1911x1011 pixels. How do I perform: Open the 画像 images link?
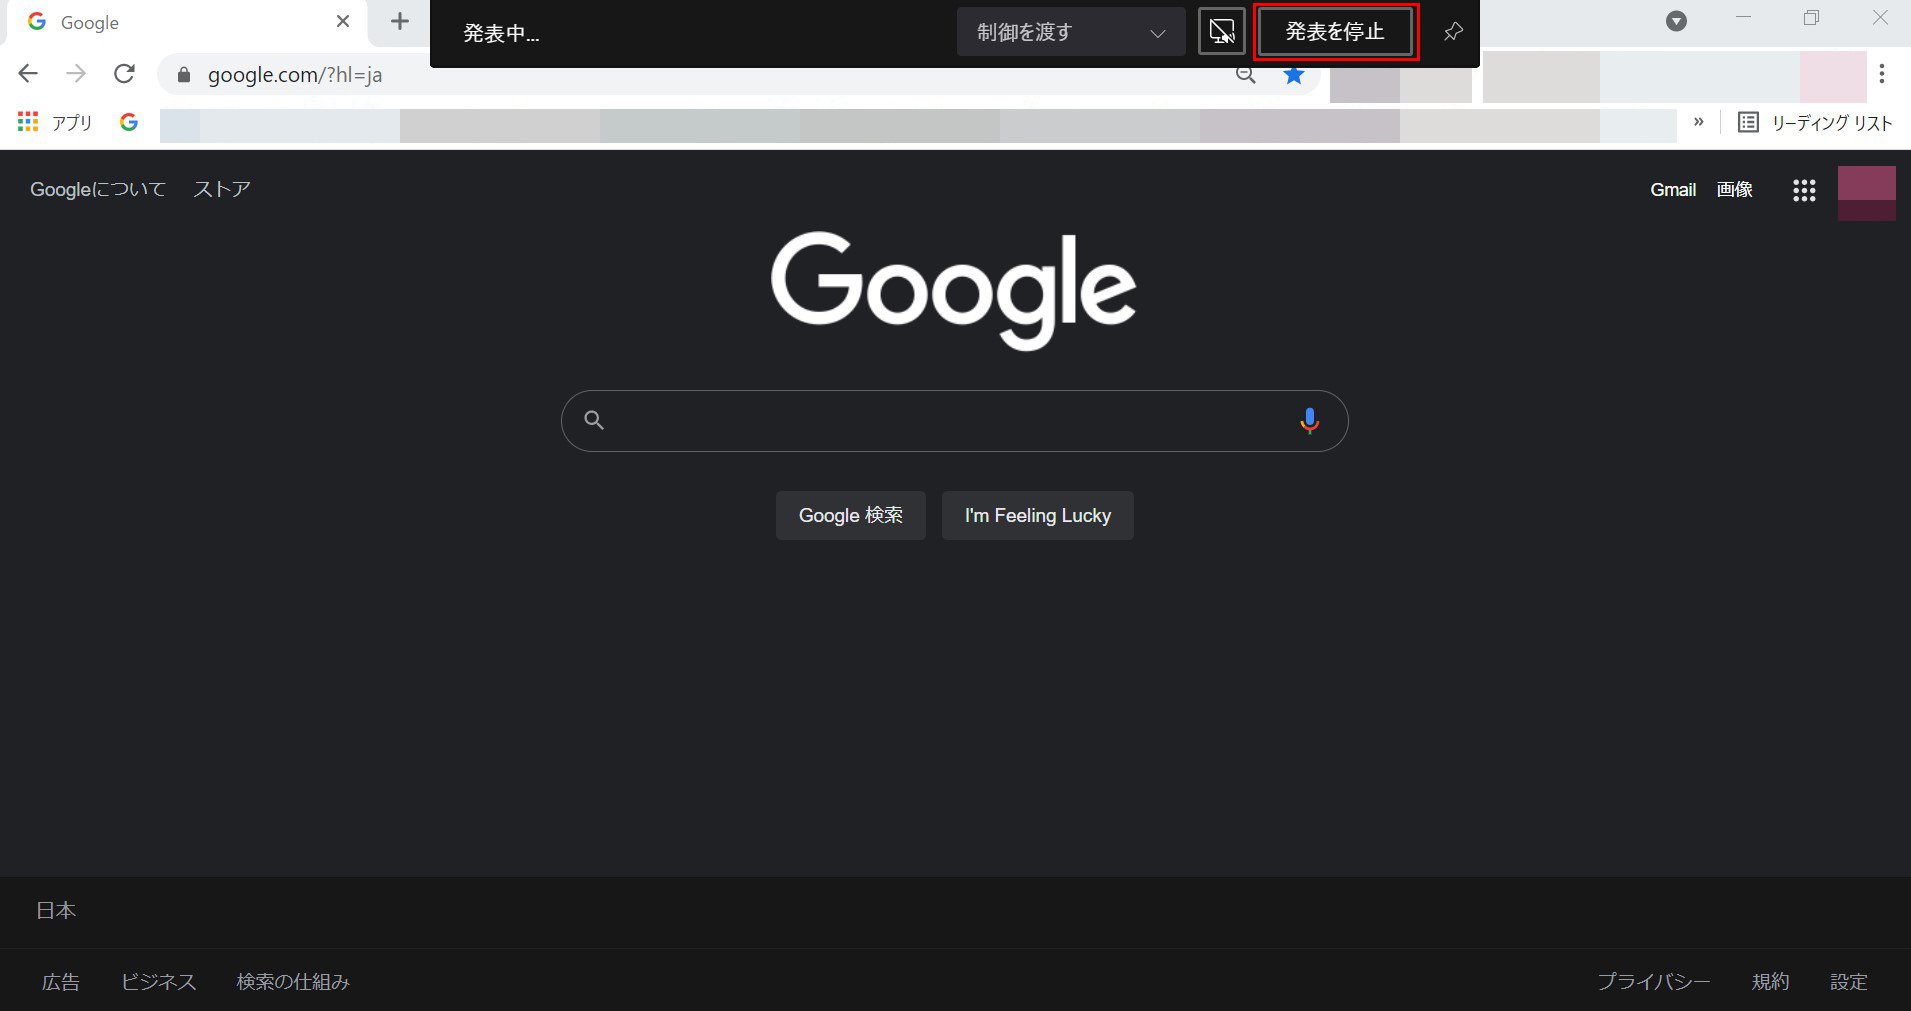click(1735, 189)
